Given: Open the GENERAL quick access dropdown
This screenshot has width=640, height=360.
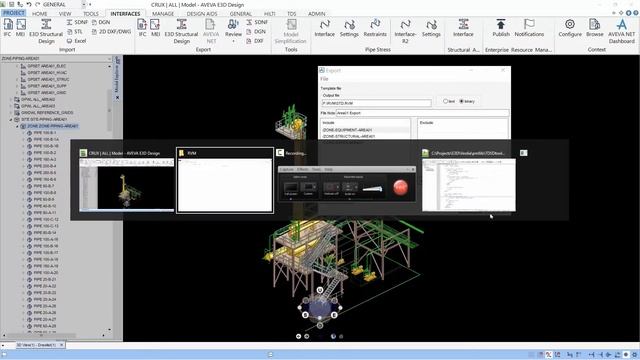Looking at the screenshot, I should [84, 4].
